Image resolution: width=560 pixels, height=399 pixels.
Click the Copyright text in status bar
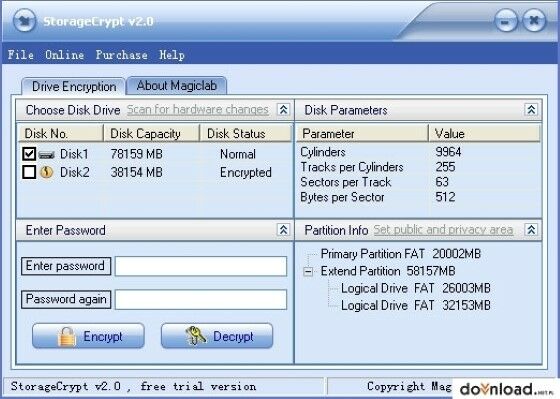(x=409, y=386)
